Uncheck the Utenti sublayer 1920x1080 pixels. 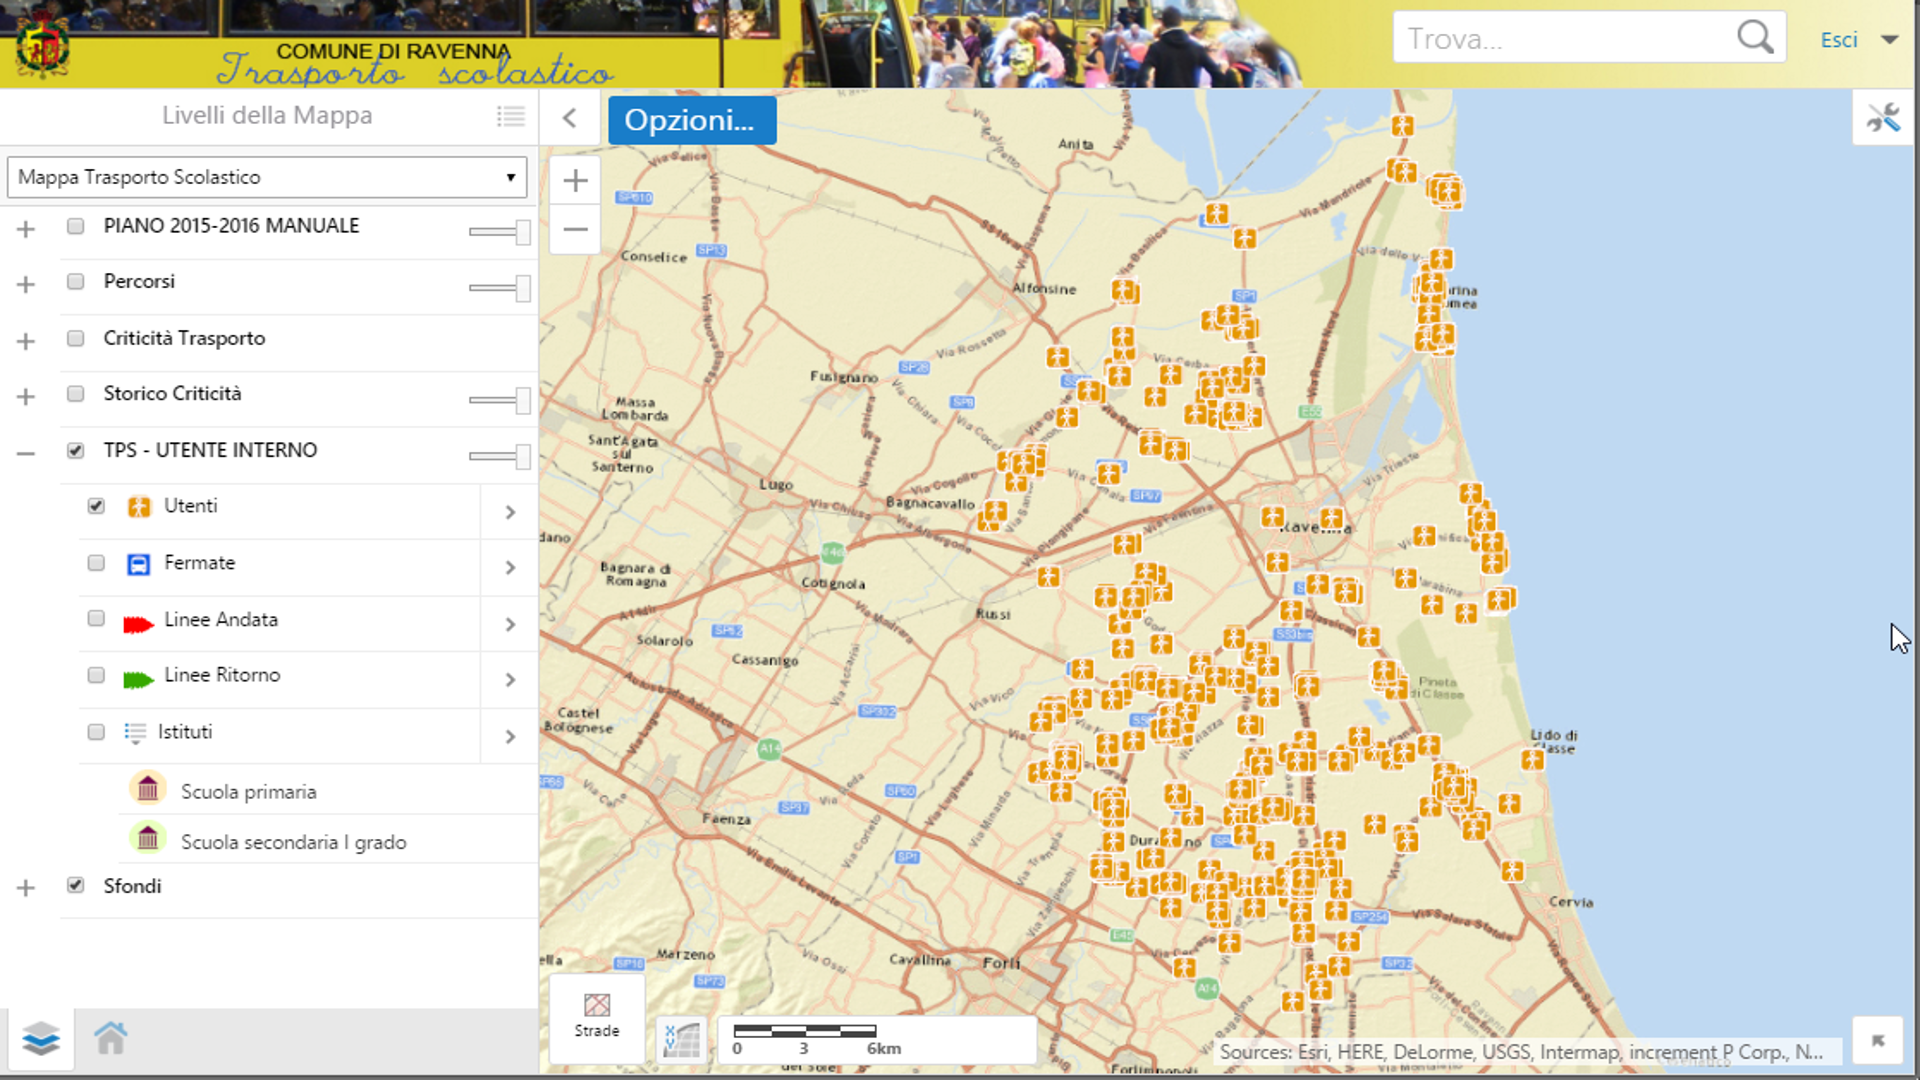[96, 506]
